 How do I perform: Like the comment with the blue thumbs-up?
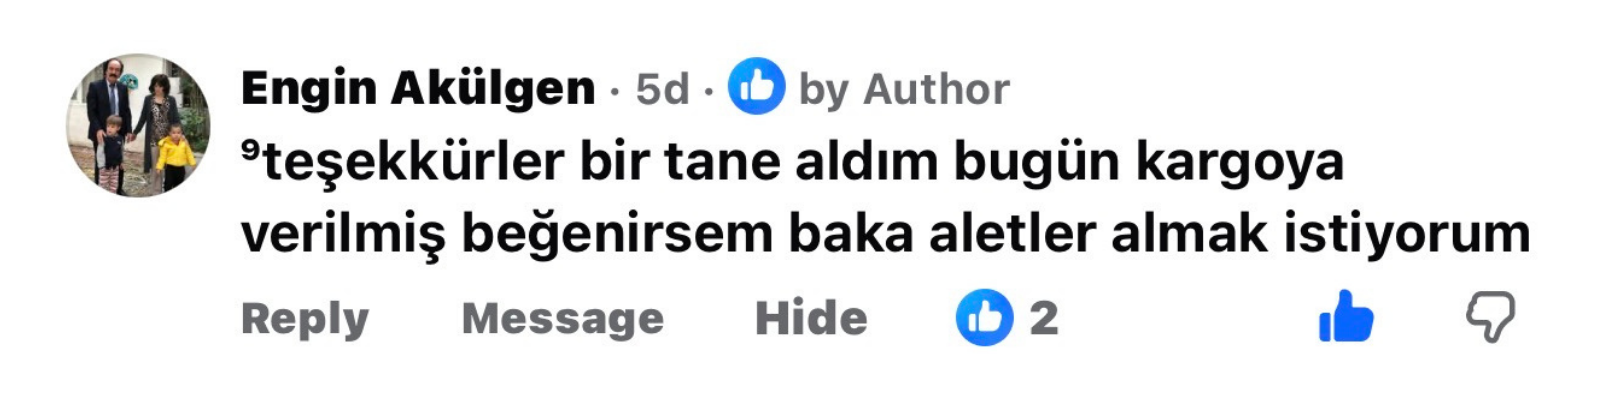pos(1346,317)
